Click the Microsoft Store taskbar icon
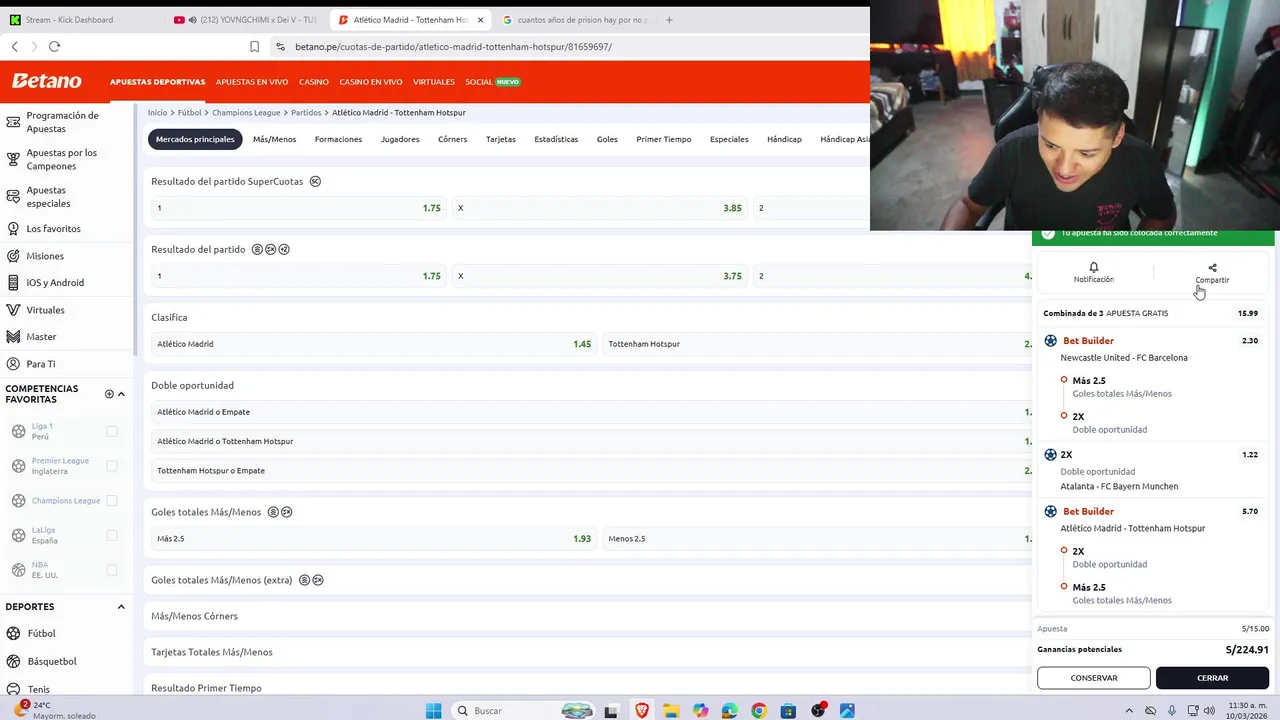1280x720 pixels. click(x=788, y=710)
